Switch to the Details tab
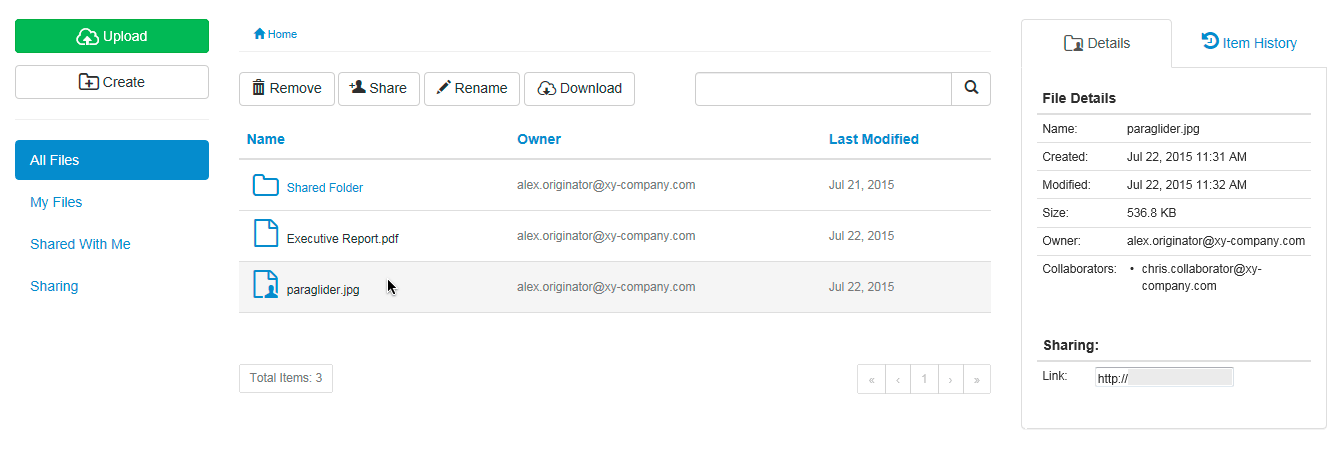The height and width of the screenshot is (454, 1342). [1096, 43]
